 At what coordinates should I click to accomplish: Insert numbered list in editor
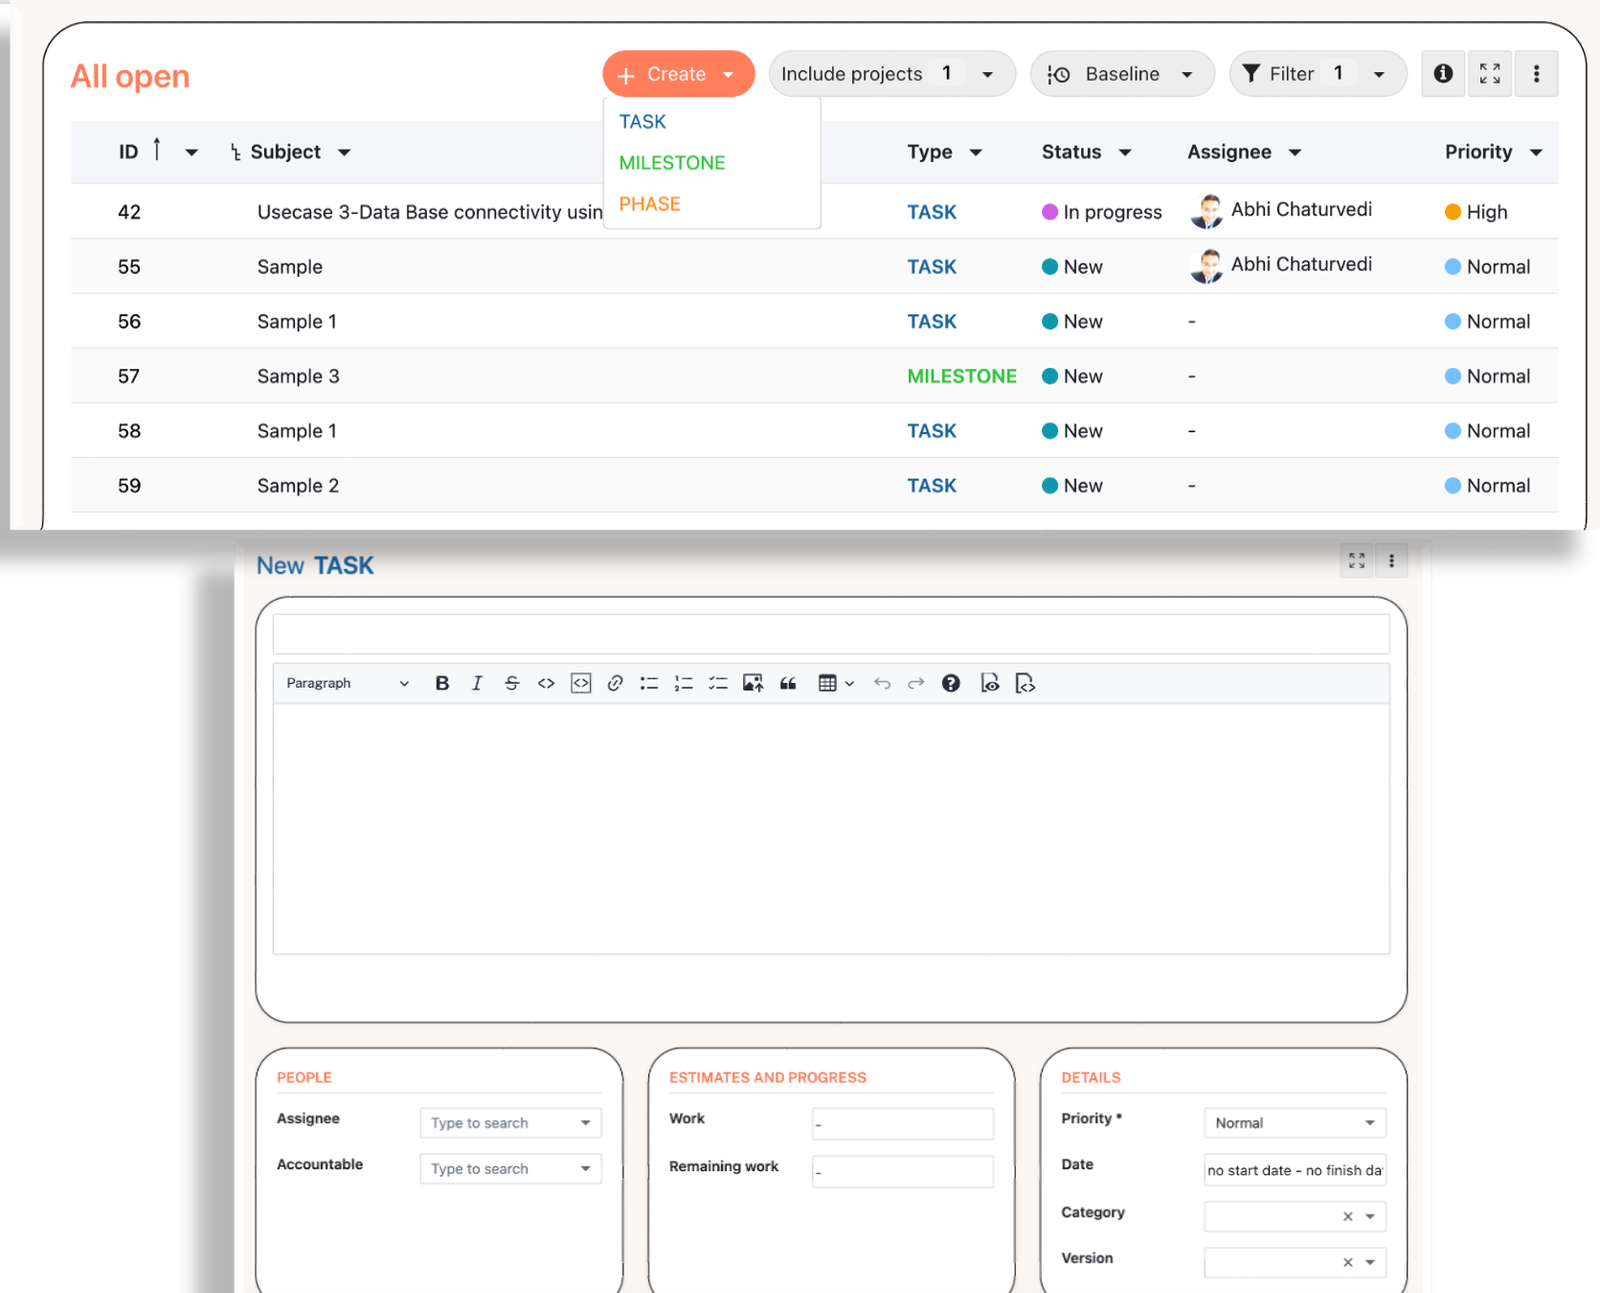click(684, 683)
